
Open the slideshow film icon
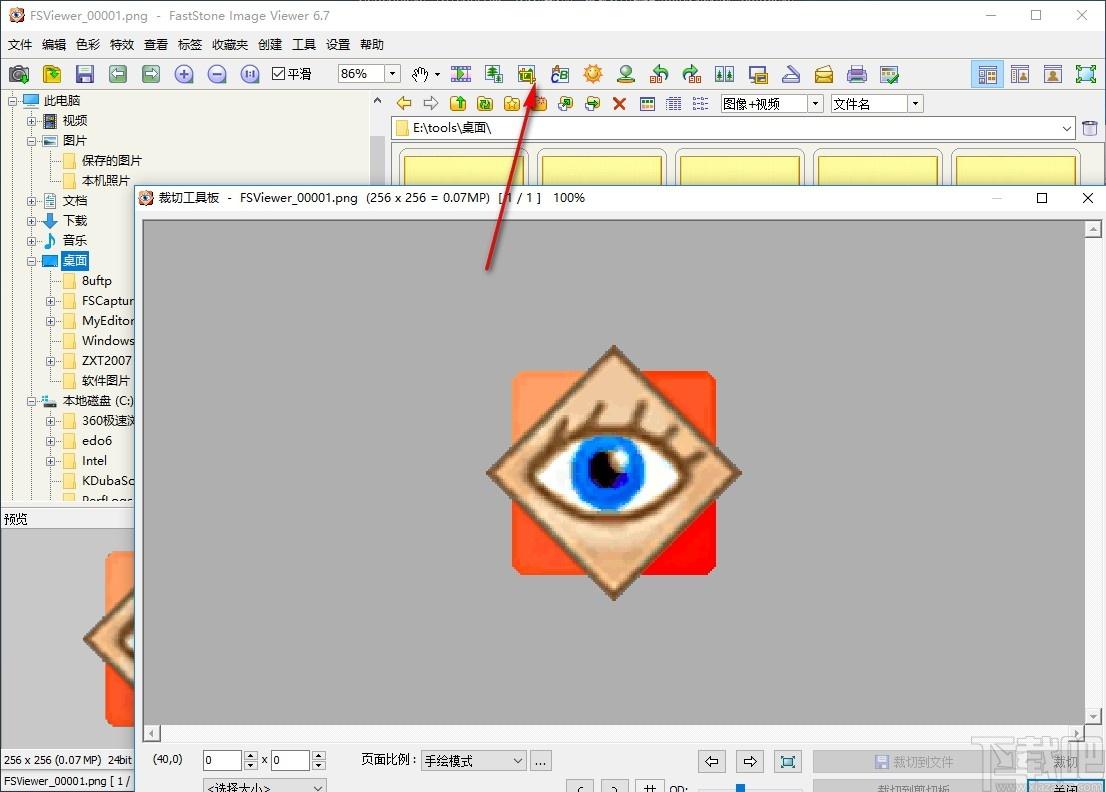click(461, 74)
